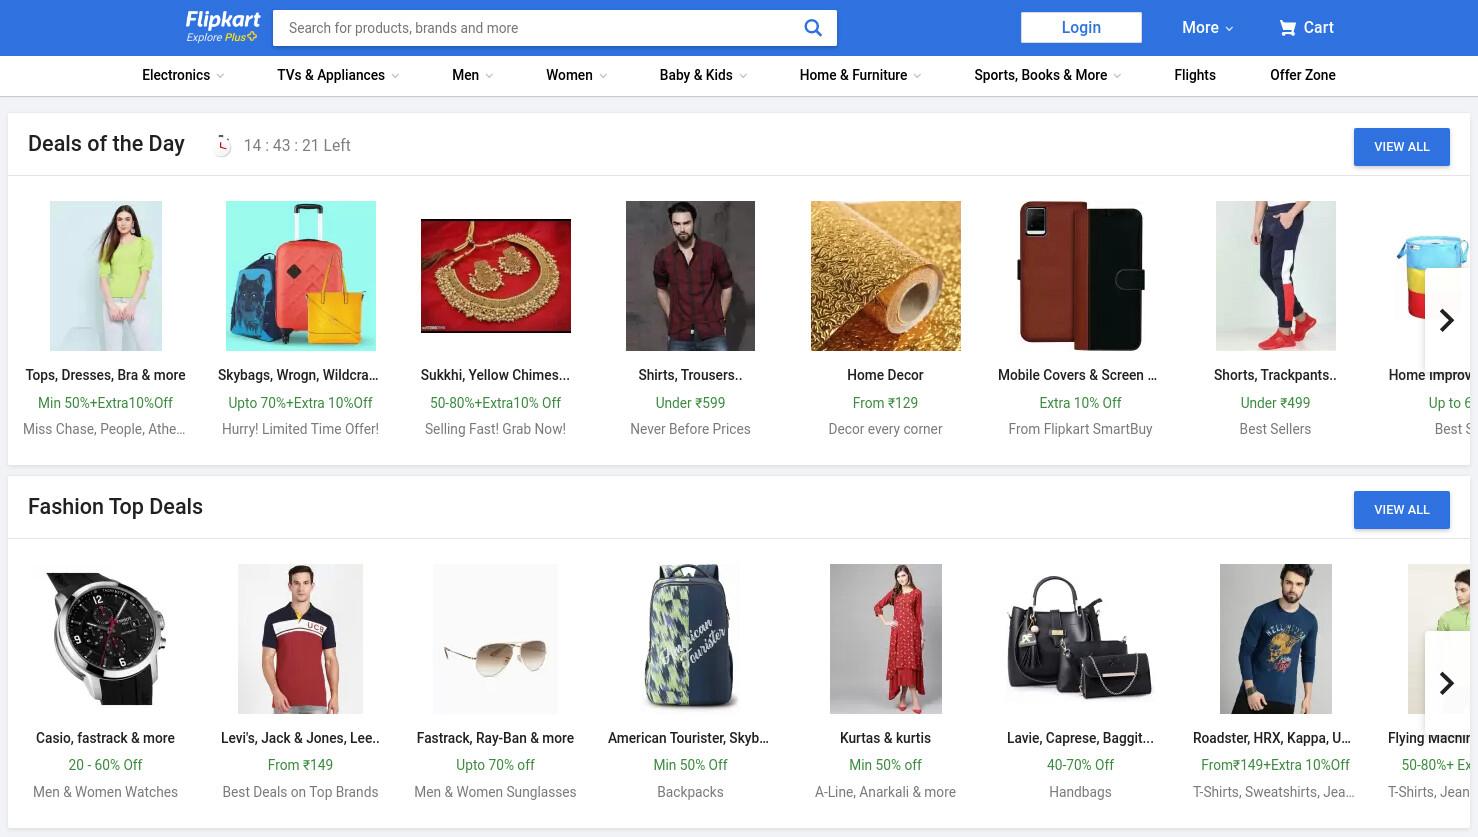Go to the Flights section
The width and height of the screenshot is (1478, 837).
pyautogui.click(x=1195, y=75)
